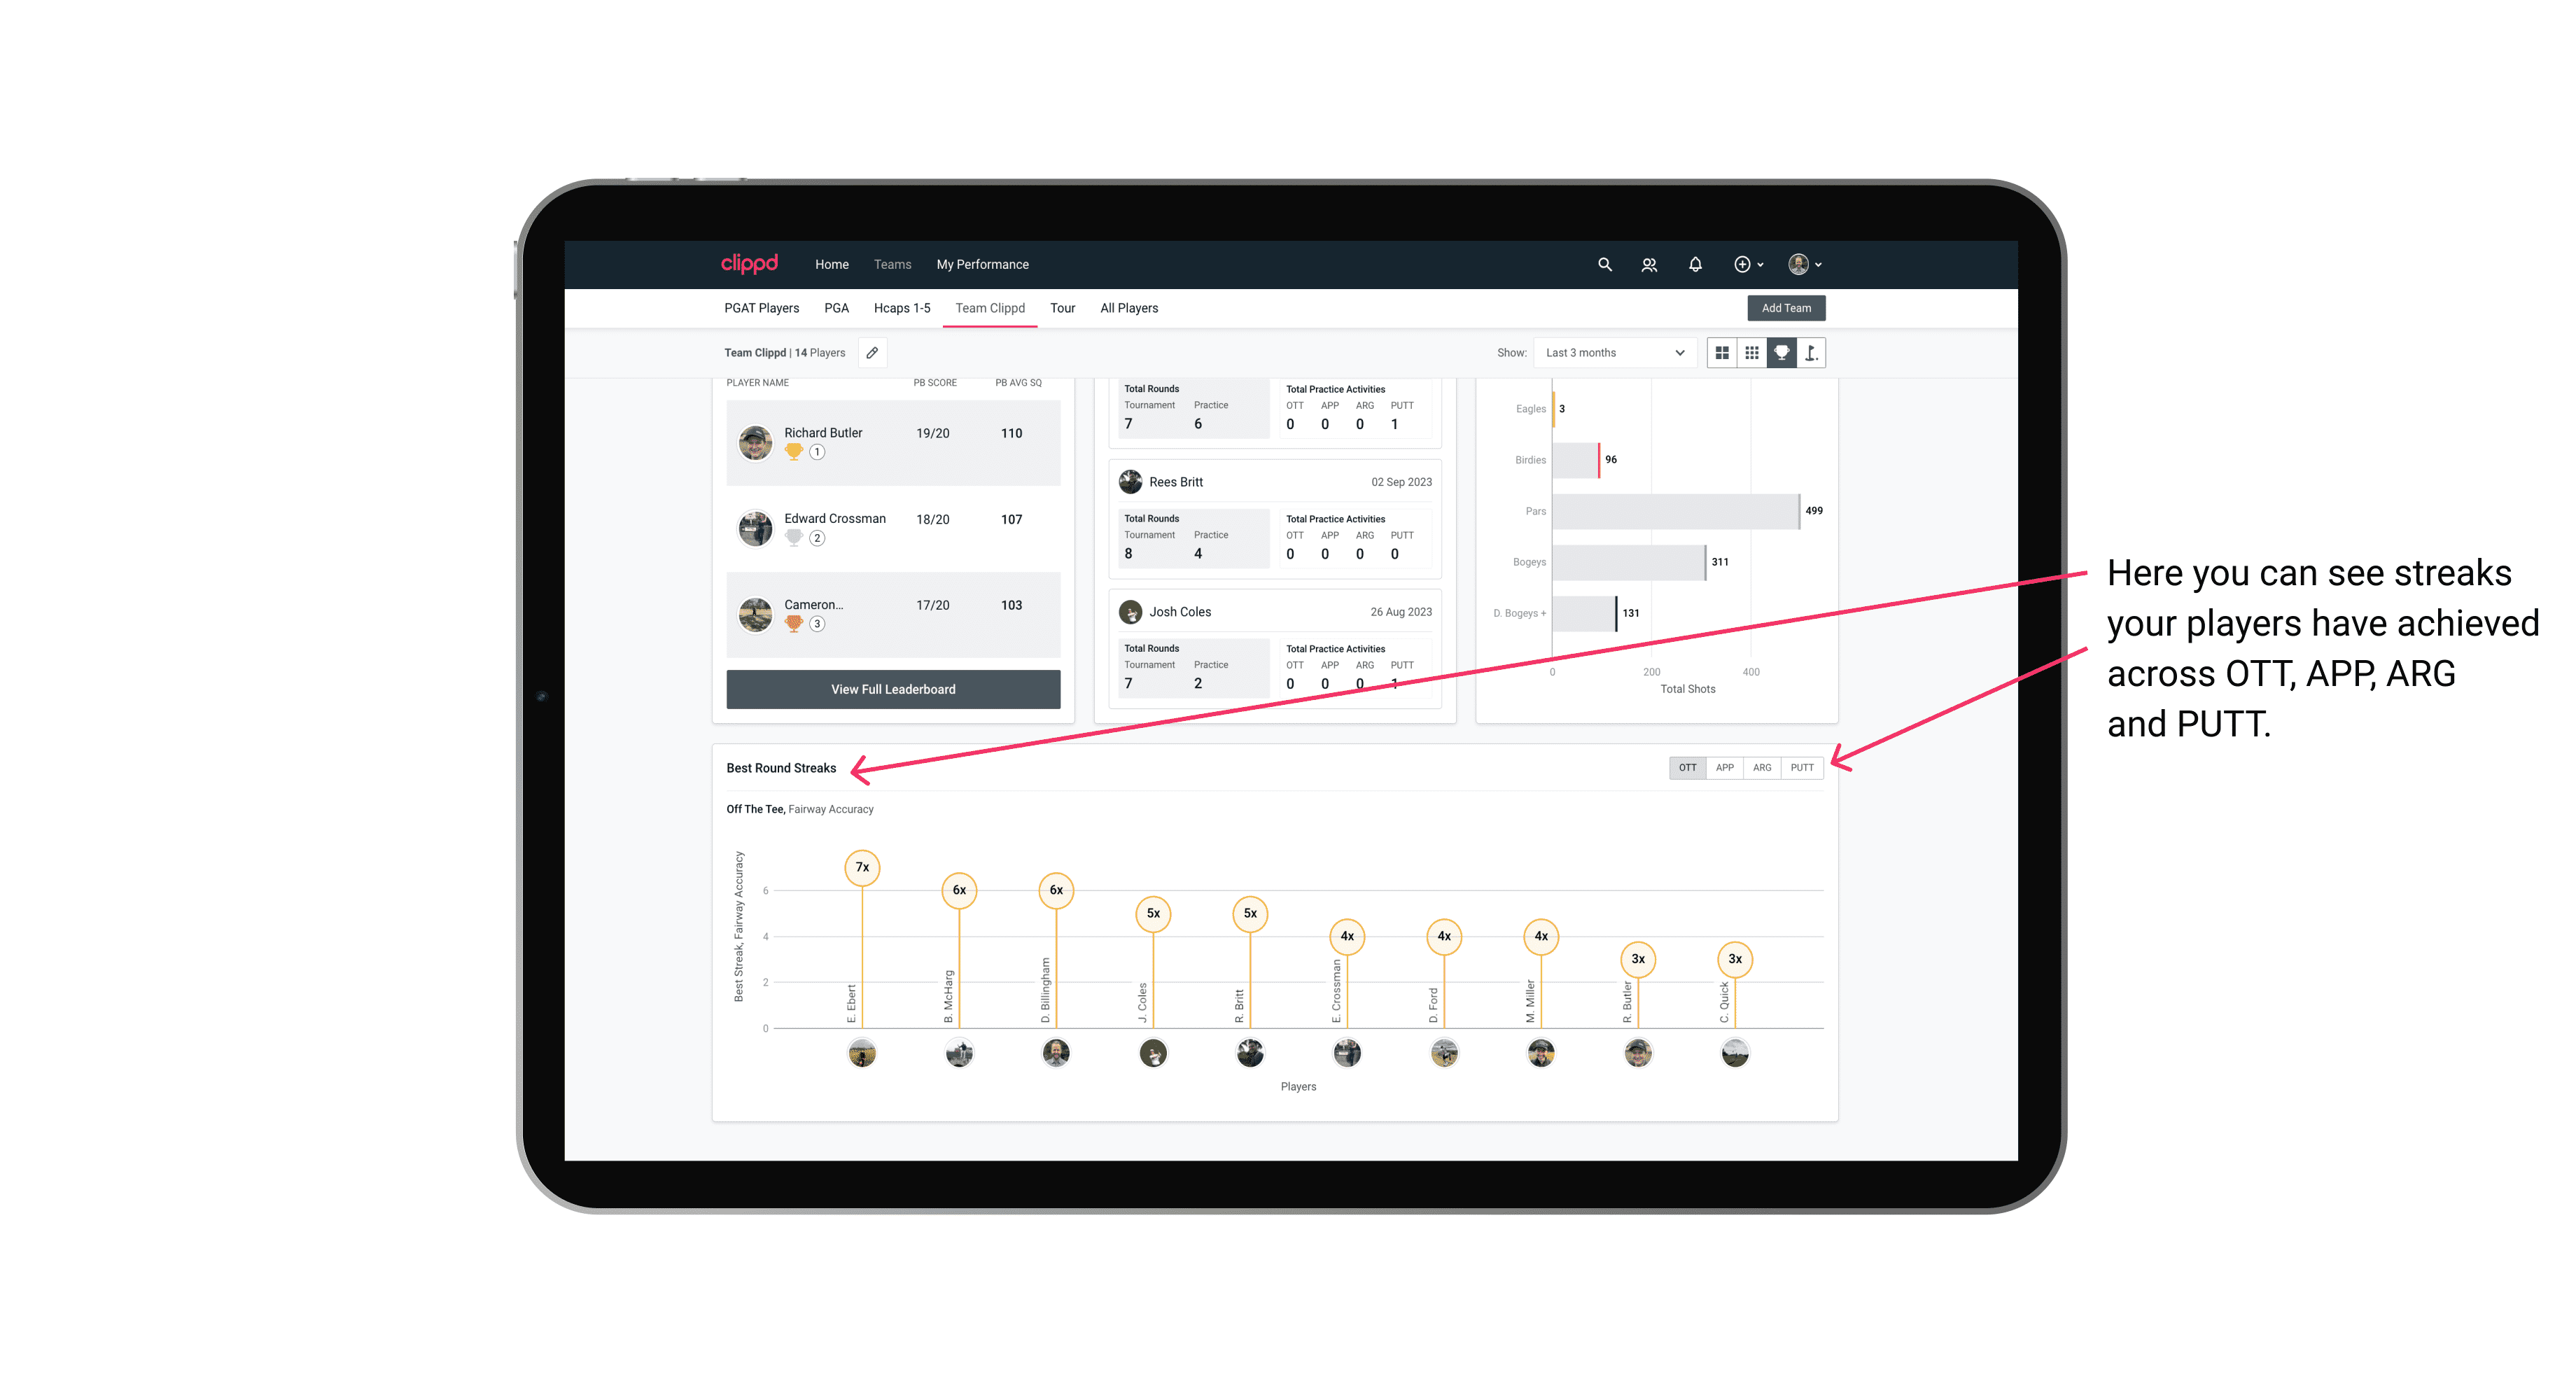The image size is (2576, 1386).
Task: Click the ARG streak filter icon
Action: (x=1763, y=766)
